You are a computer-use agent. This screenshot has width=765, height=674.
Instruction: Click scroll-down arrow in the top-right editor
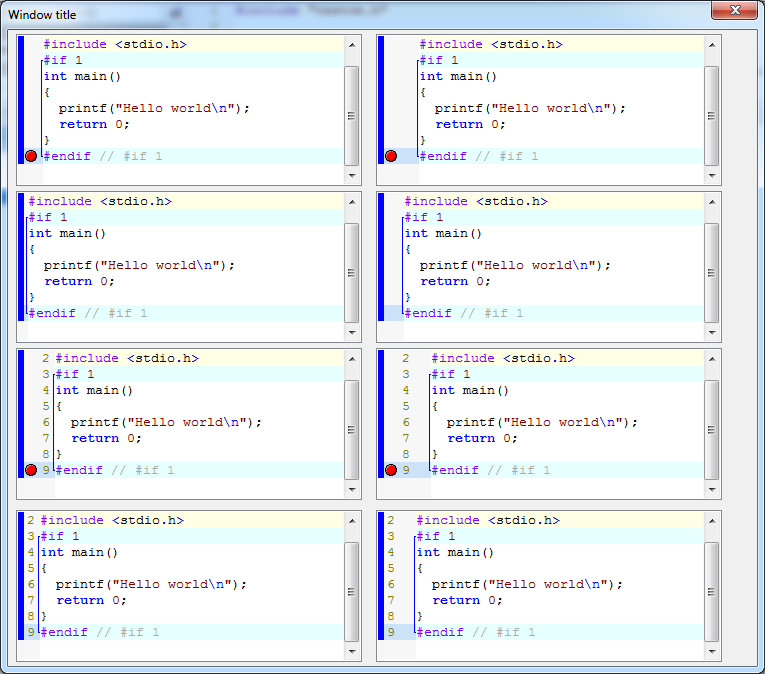coord(711,175)
